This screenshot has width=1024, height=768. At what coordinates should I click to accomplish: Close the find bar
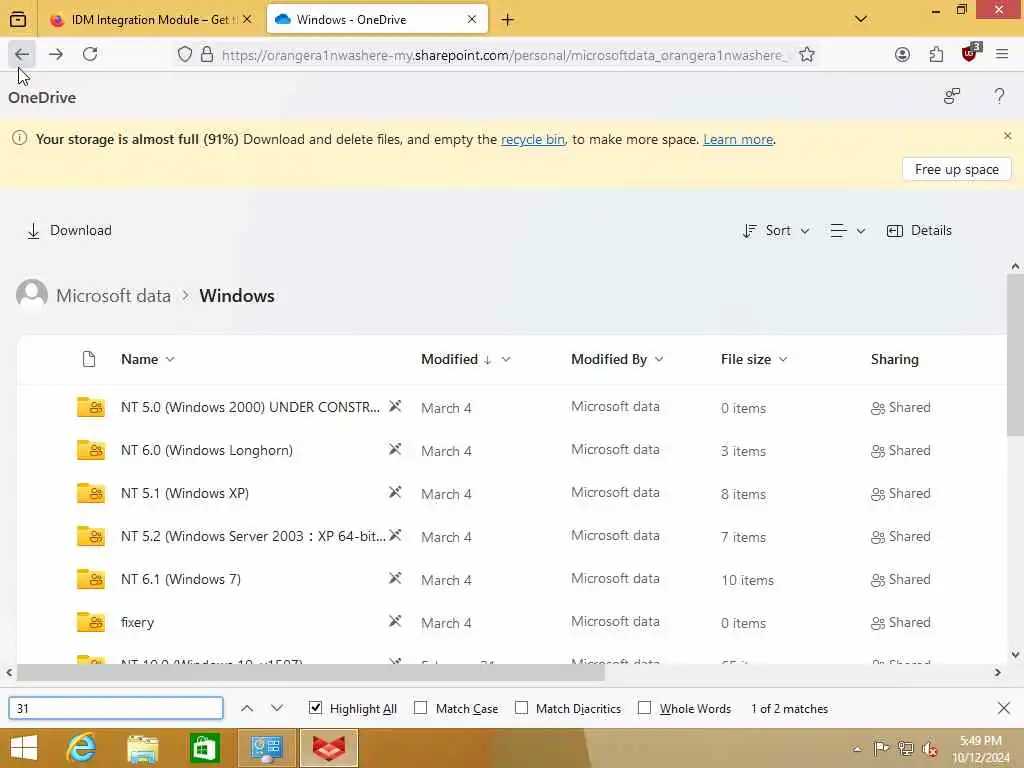[x=1004, y=708]
